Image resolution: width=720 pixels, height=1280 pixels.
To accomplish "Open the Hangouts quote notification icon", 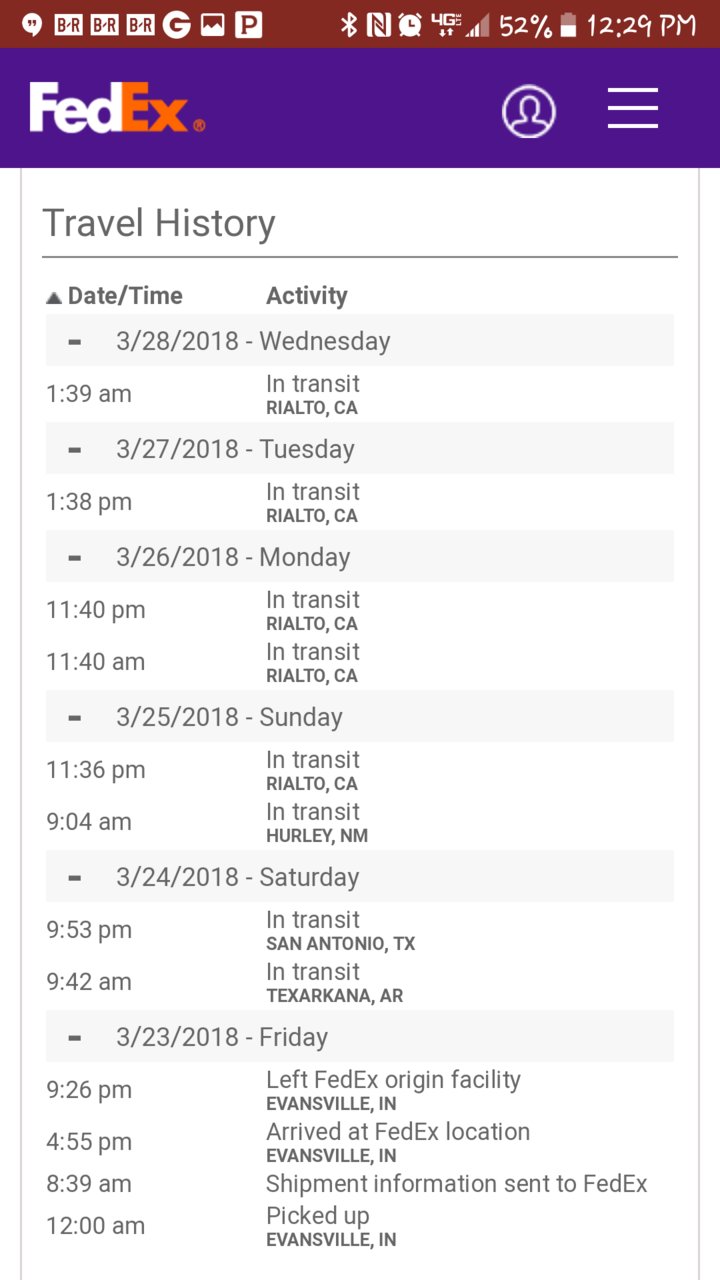I will coord(32,25).
